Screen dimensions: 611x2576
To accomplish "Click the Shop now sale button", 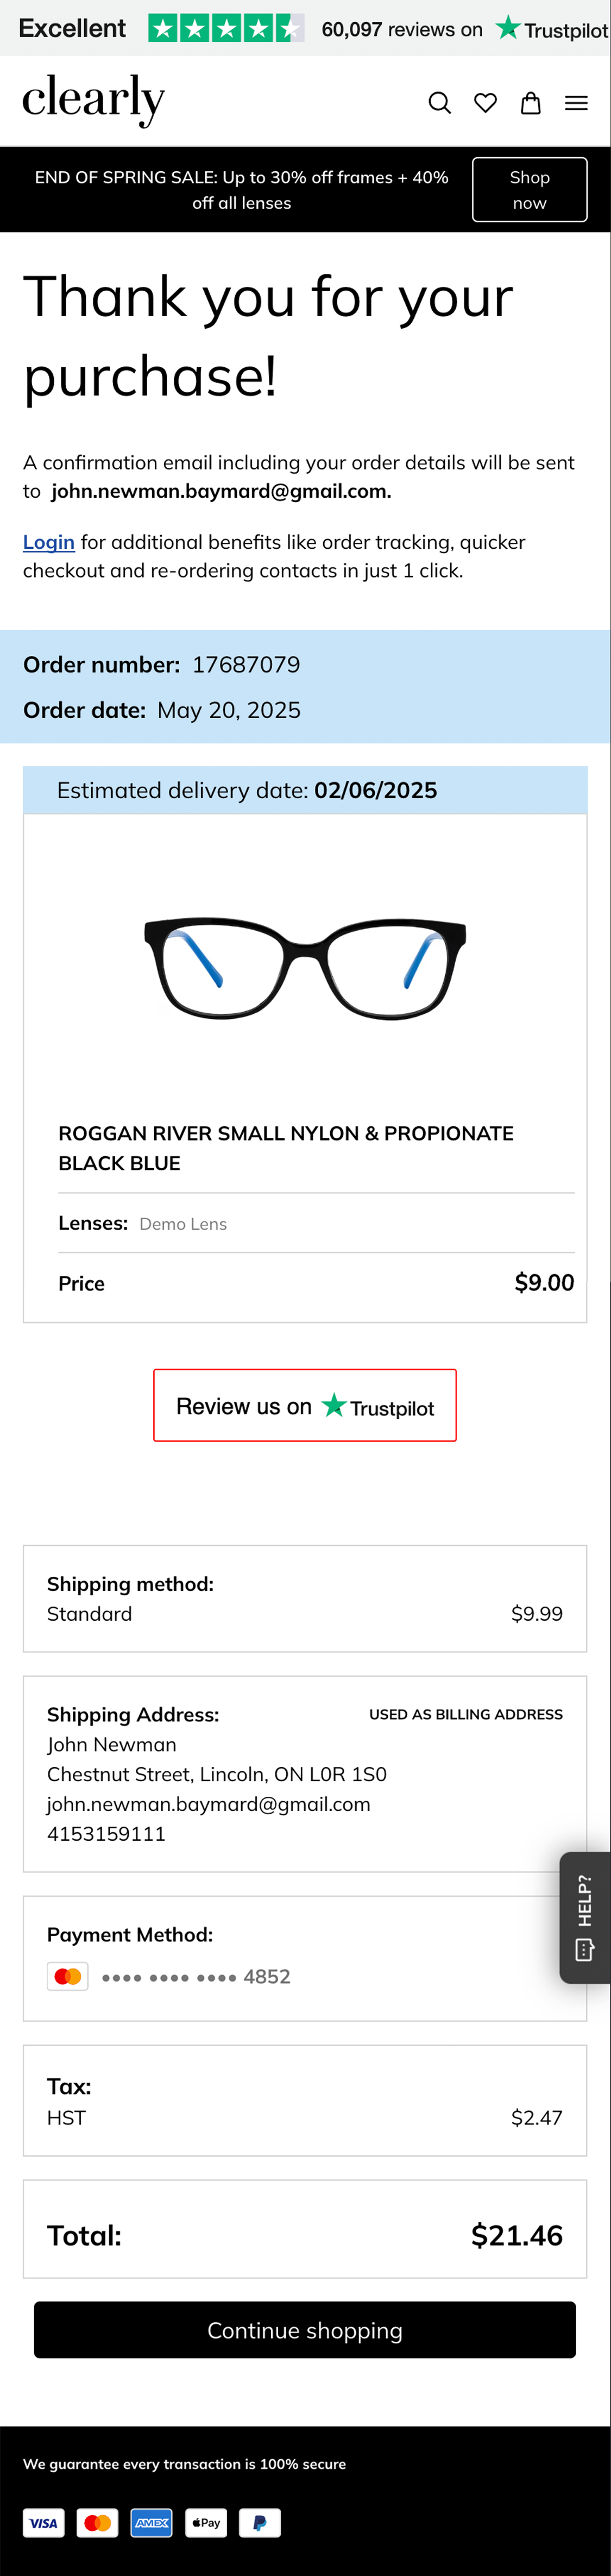I will (x=529, y=190).
